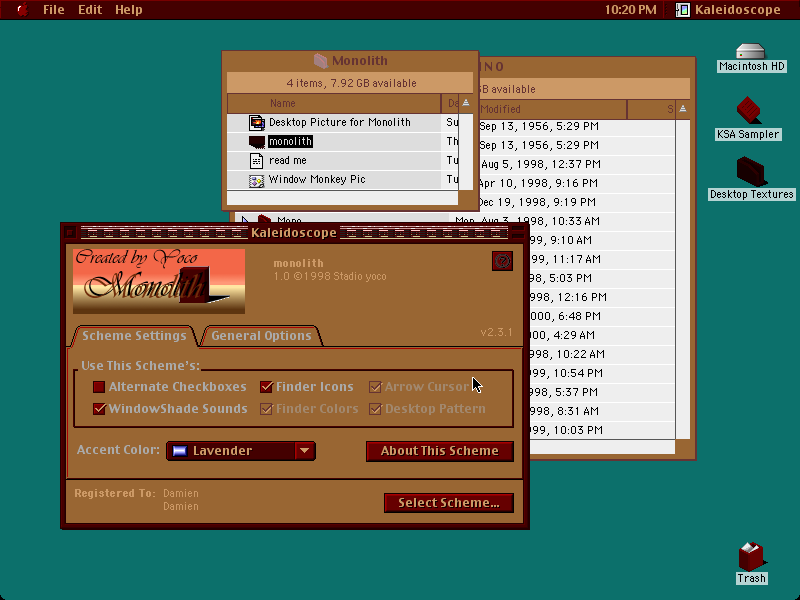Click the Monolith scheme banner image
Viewport: 800px width, 600px height.
pos(159,281)
